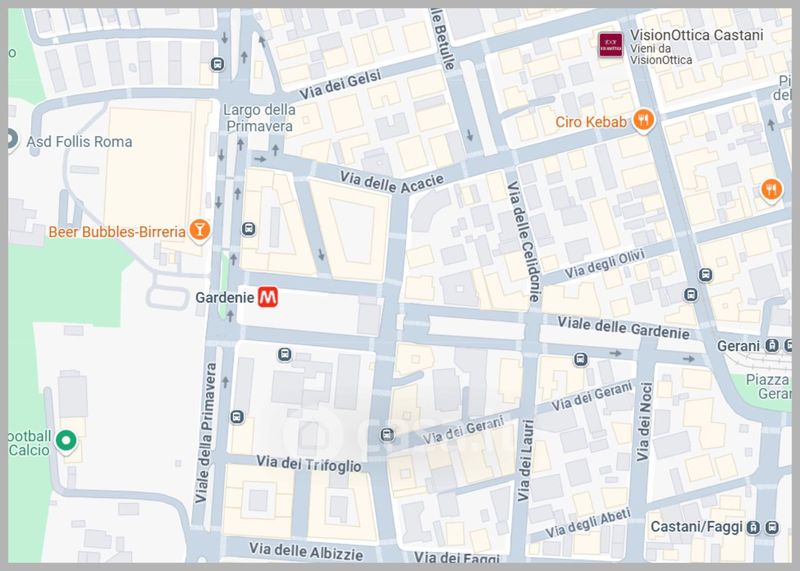Click the VisionOttica Castani logo pin
Viewport: 800px width, 571px height.
(x=611, y=45)
